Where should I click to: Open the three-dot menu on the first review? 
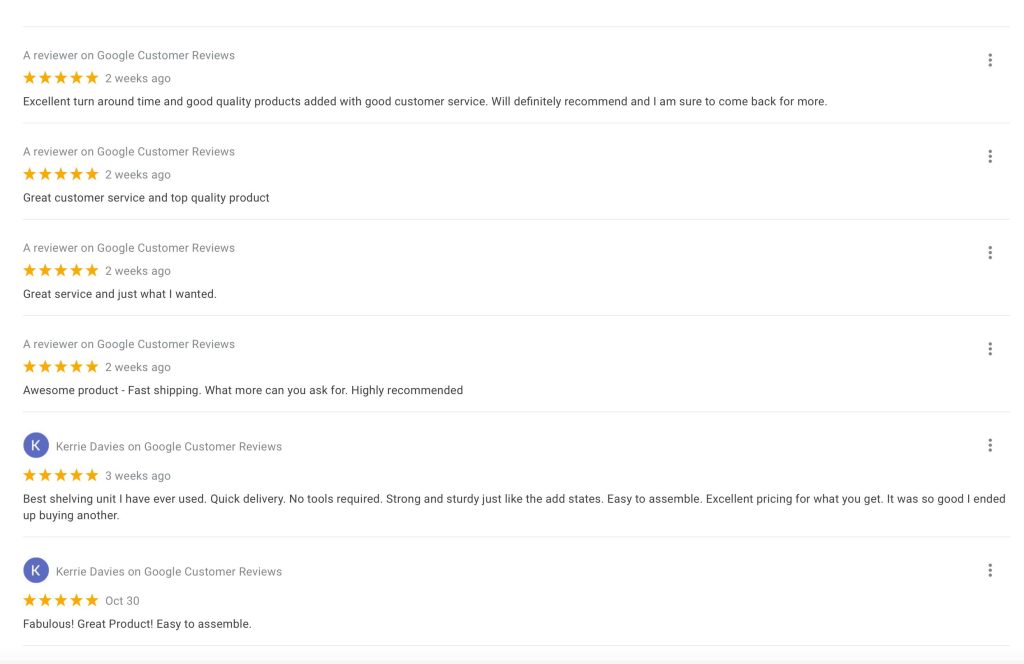pos(990,60)
